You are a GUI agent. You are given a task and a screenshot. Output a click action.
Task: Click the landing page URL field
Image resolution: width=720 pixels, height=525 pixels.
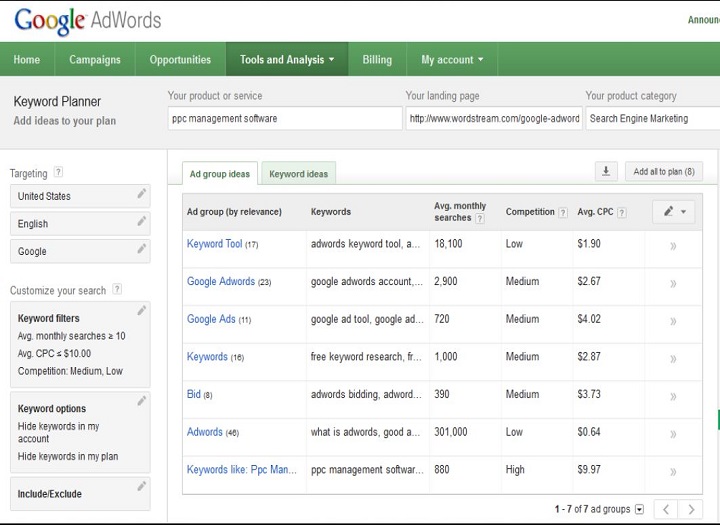click(x=494, y=119)
